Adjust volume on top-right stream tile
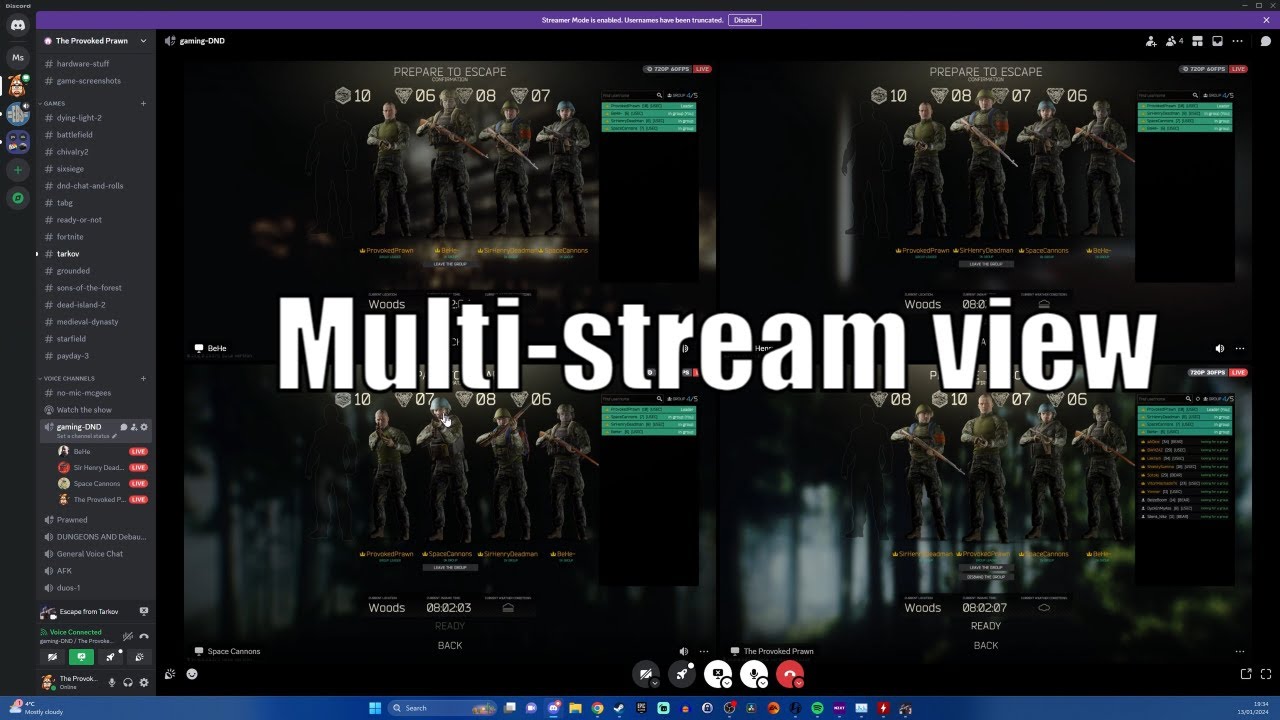Screen dimensions: 1280x720 click(1220, 348)
